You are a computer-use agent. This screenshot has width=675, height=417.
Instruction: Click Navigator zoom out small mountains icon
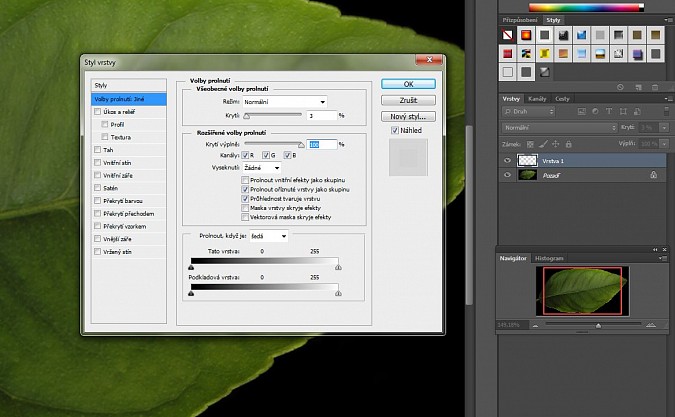tap(536, 326)
